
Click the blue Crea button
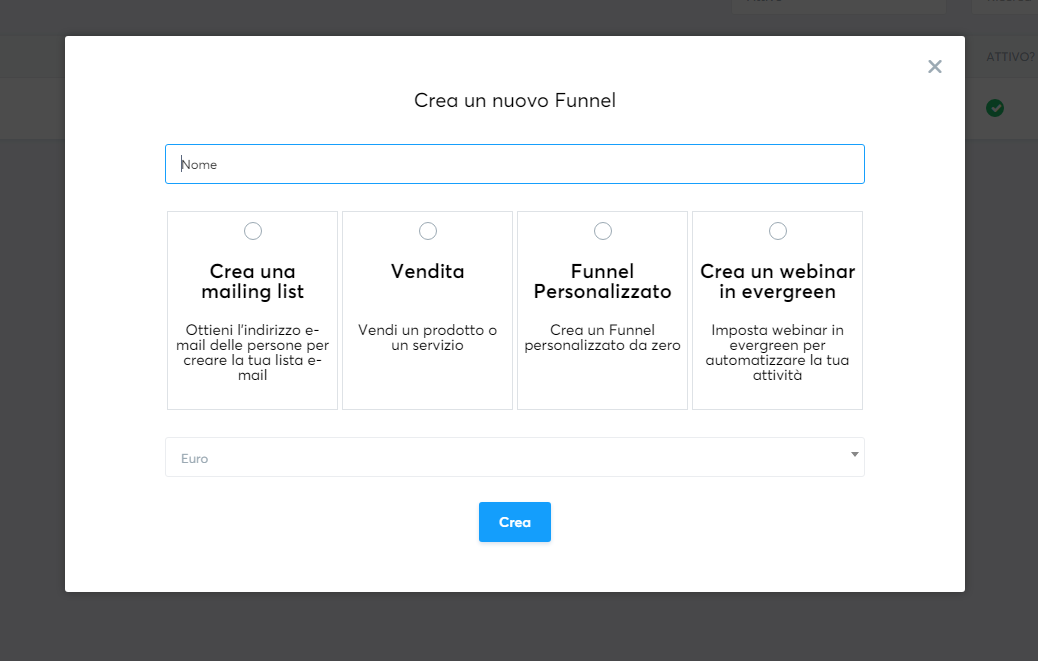click(x=514, y=521)
